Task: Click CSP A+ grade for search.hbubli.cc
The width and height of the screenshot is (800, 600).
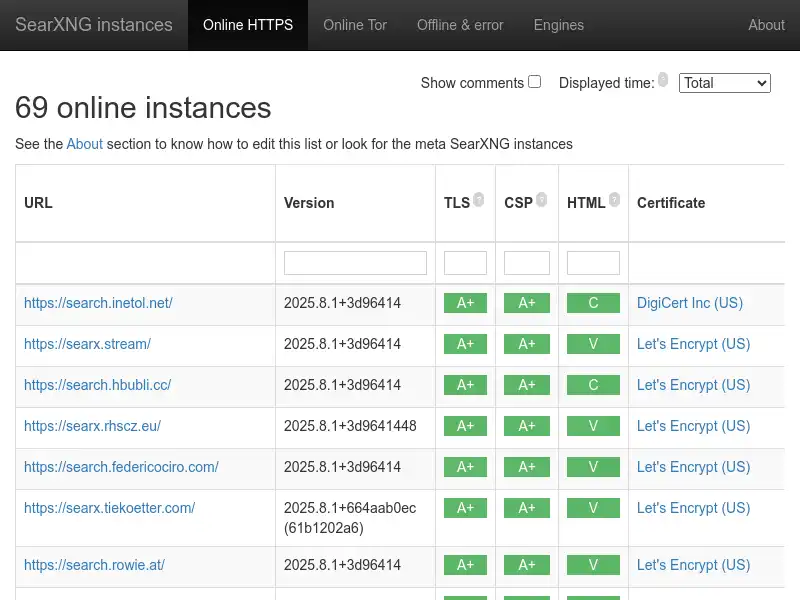Action: (x=527, y=385)
